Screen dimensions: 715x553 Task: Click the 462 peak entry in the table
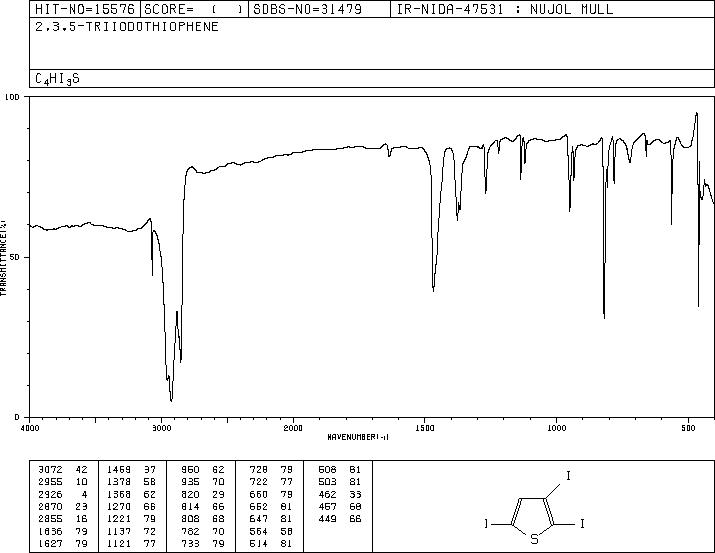(327, 494)
